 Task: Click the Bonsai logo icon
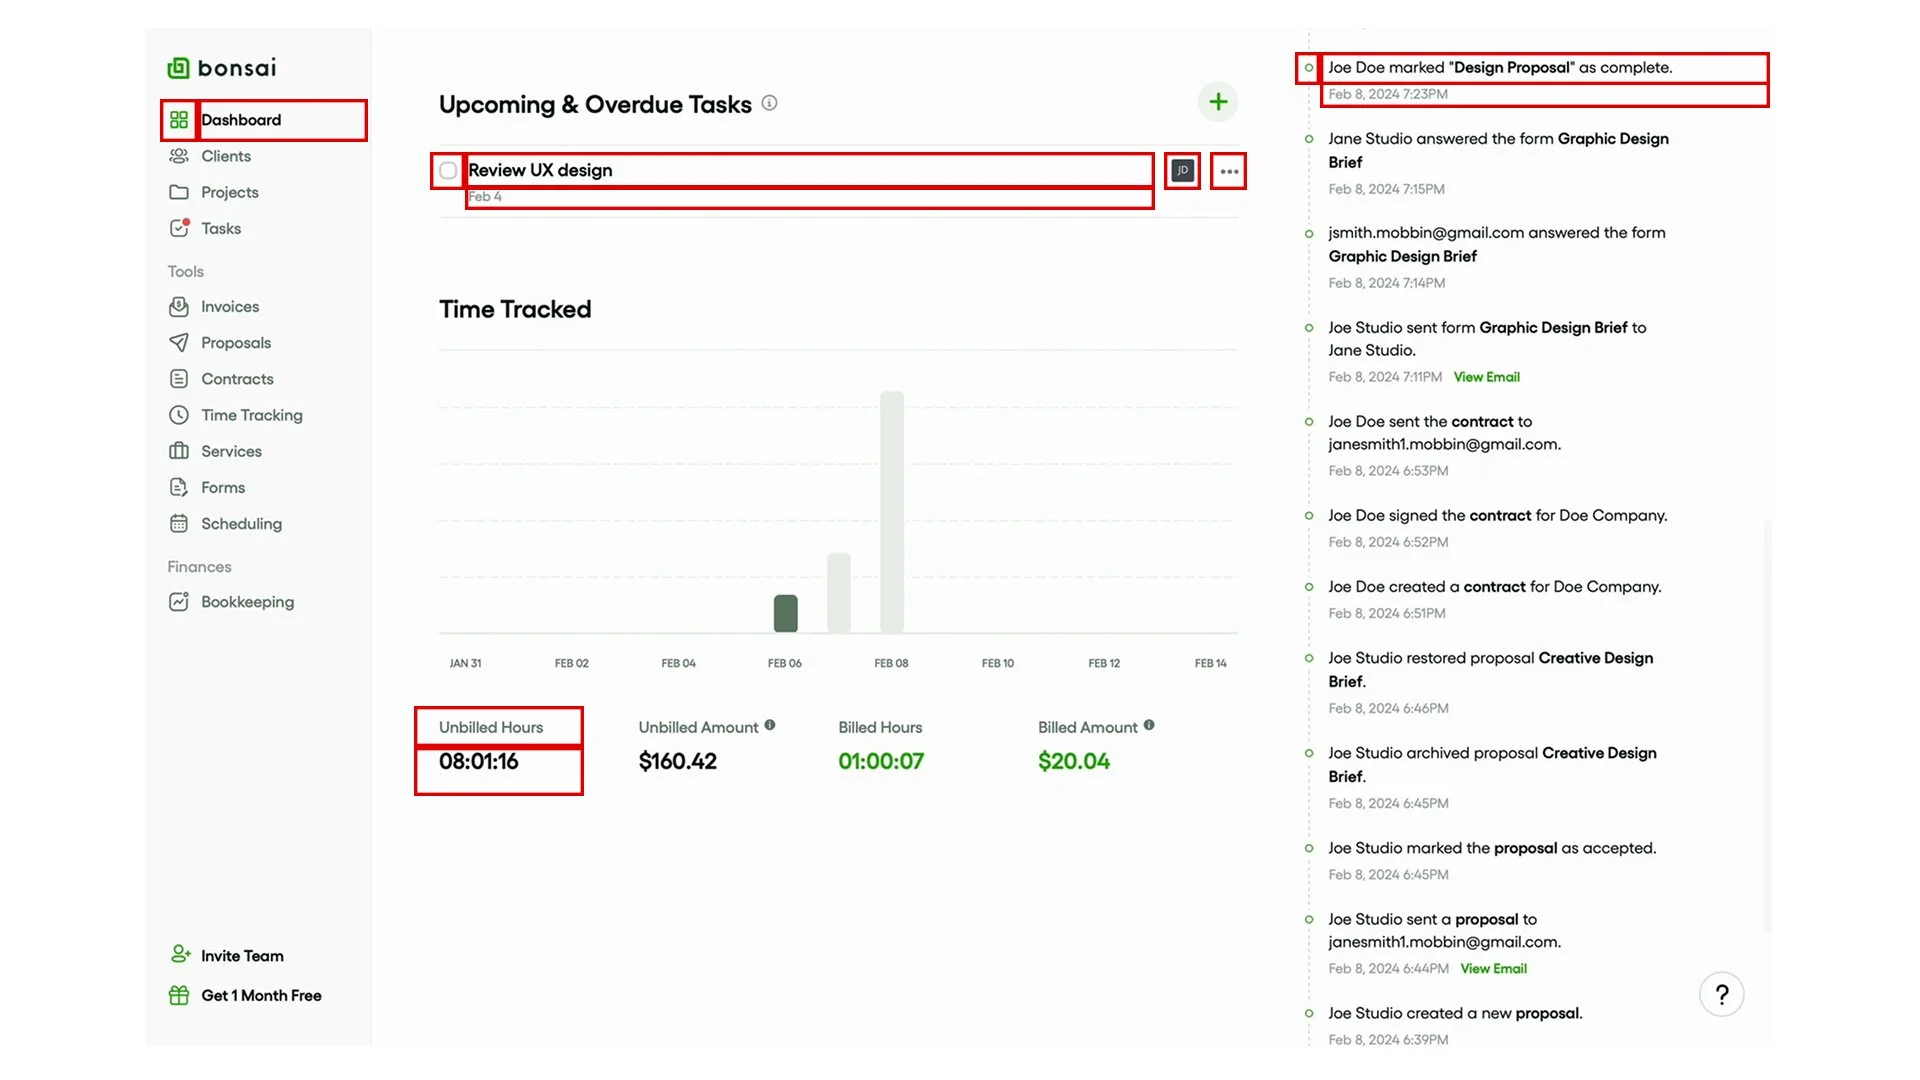pyautogui.click(x=178, y=68)
